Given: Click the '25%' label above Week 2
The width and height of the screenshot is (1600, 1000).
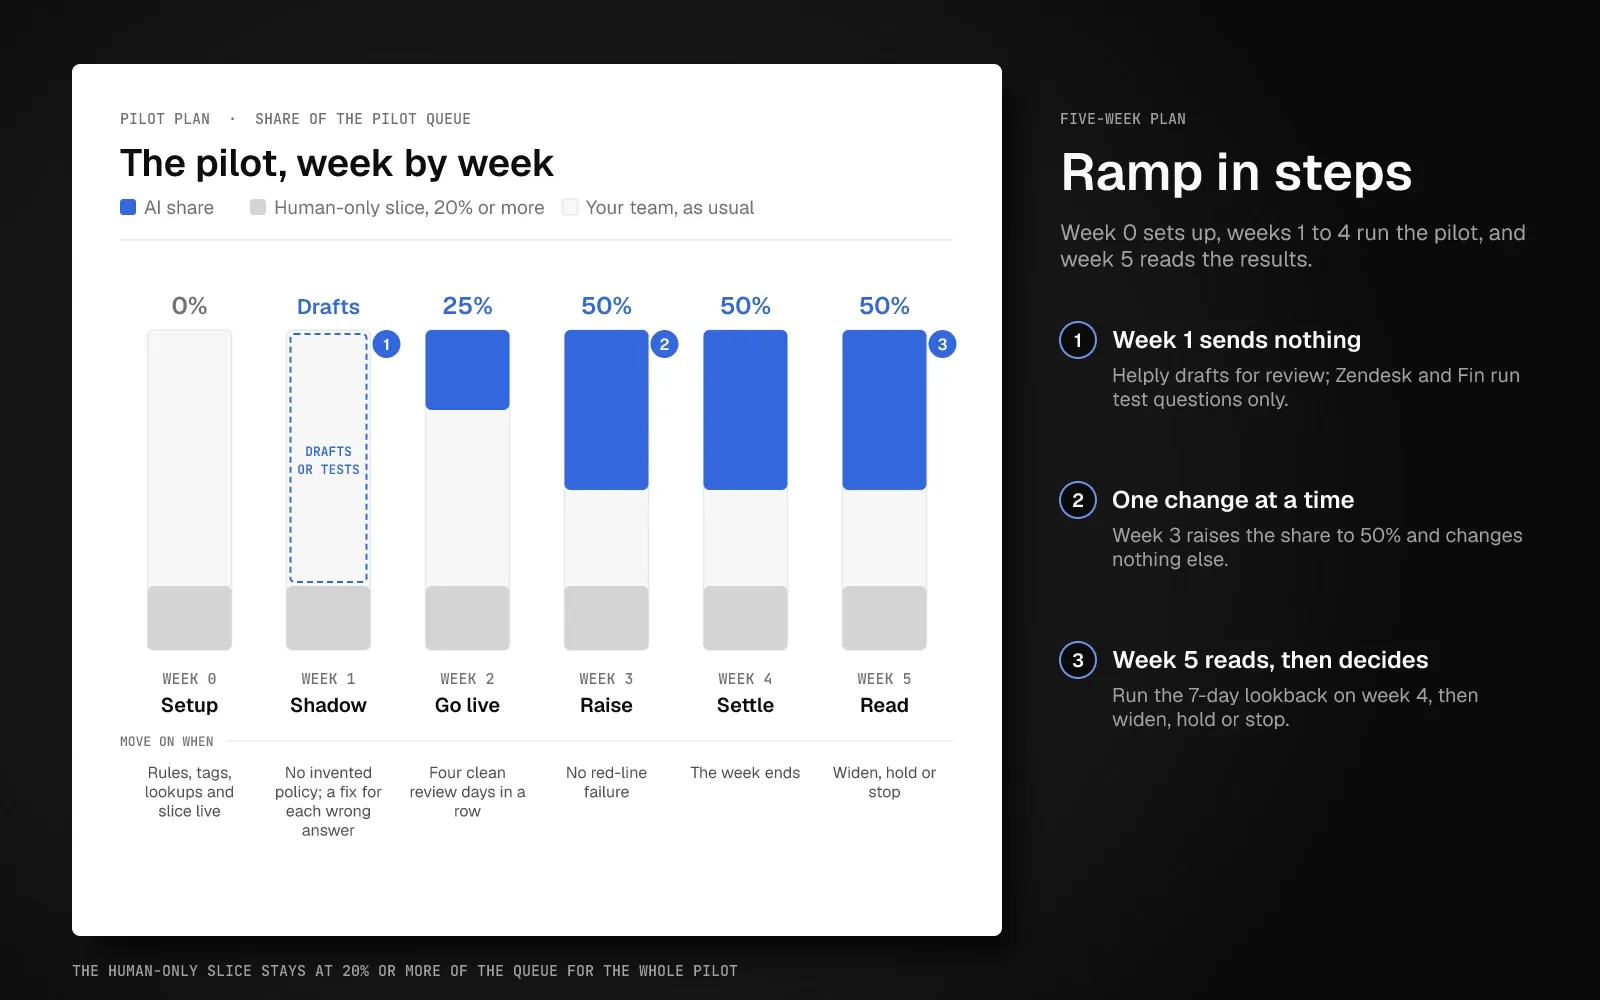Looking at the screenshot, I should coord(467,306).
